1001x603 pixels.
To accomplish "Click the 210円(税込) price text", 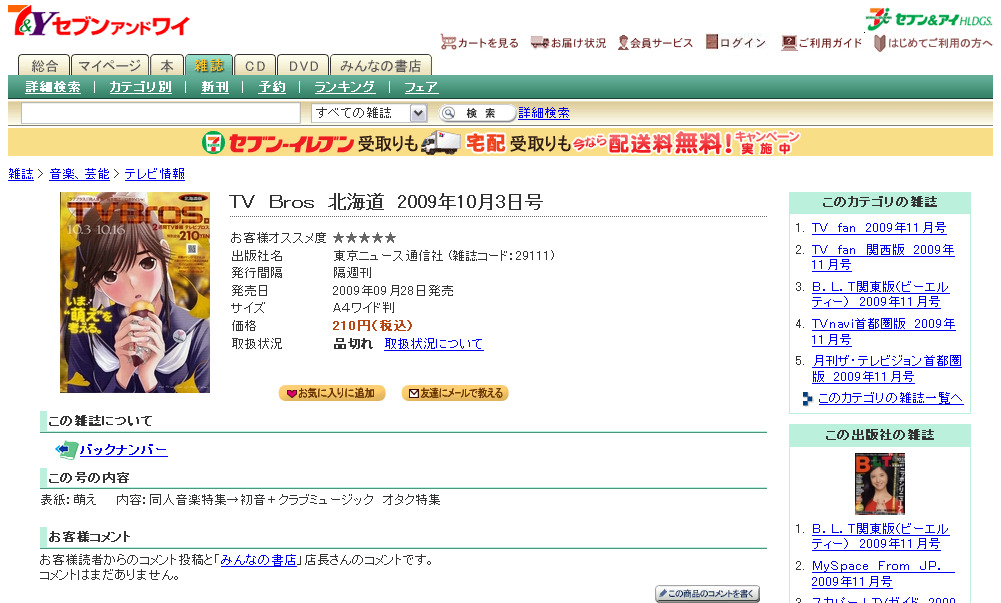I will (x=372, y=325).
